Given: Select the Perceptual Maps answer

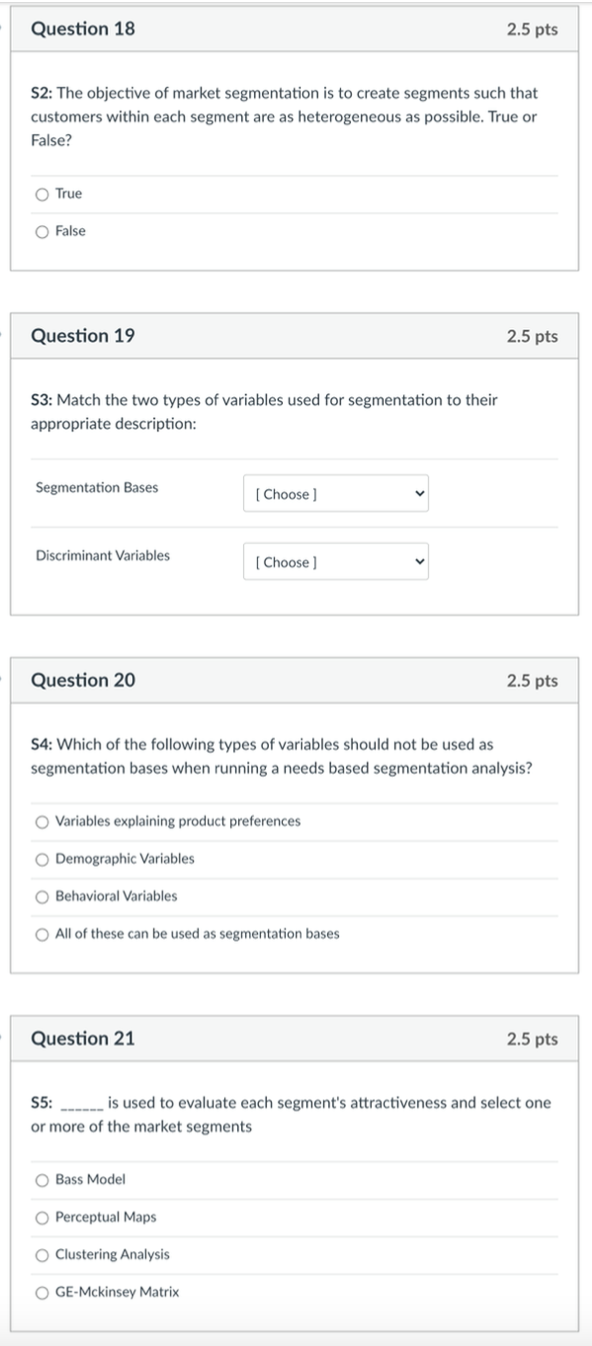Looking at the screenshot, I should 40,1217.
